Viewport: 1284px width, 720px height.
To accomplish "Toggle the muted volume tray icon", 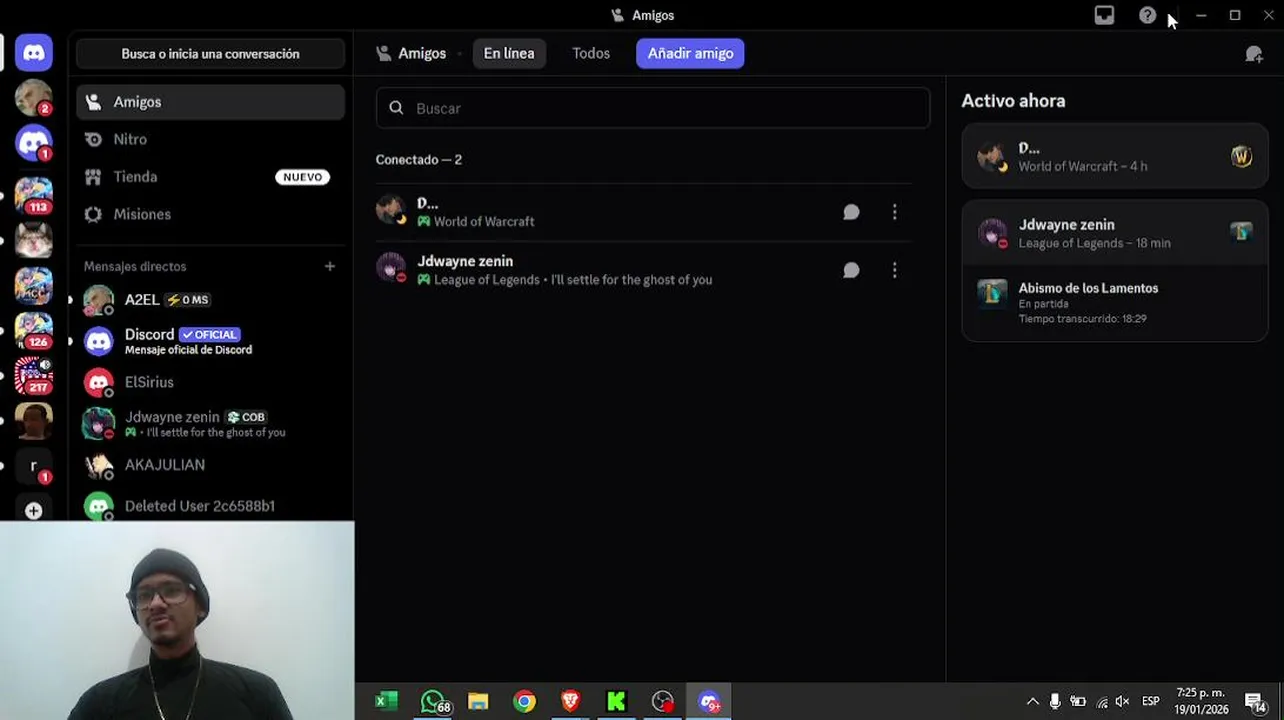I will tap(1123, 702).
